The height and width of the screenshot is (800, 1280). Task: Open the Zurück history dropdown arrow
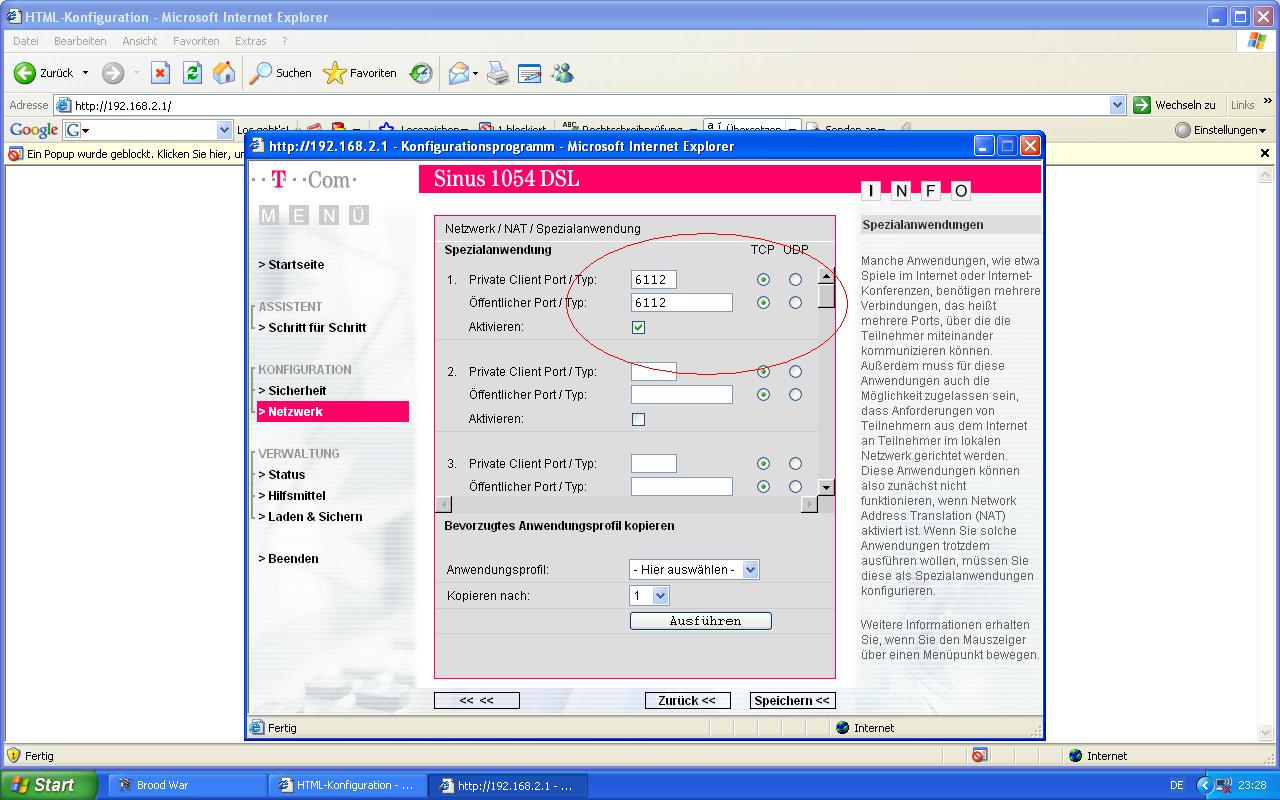tap(85, 73)
